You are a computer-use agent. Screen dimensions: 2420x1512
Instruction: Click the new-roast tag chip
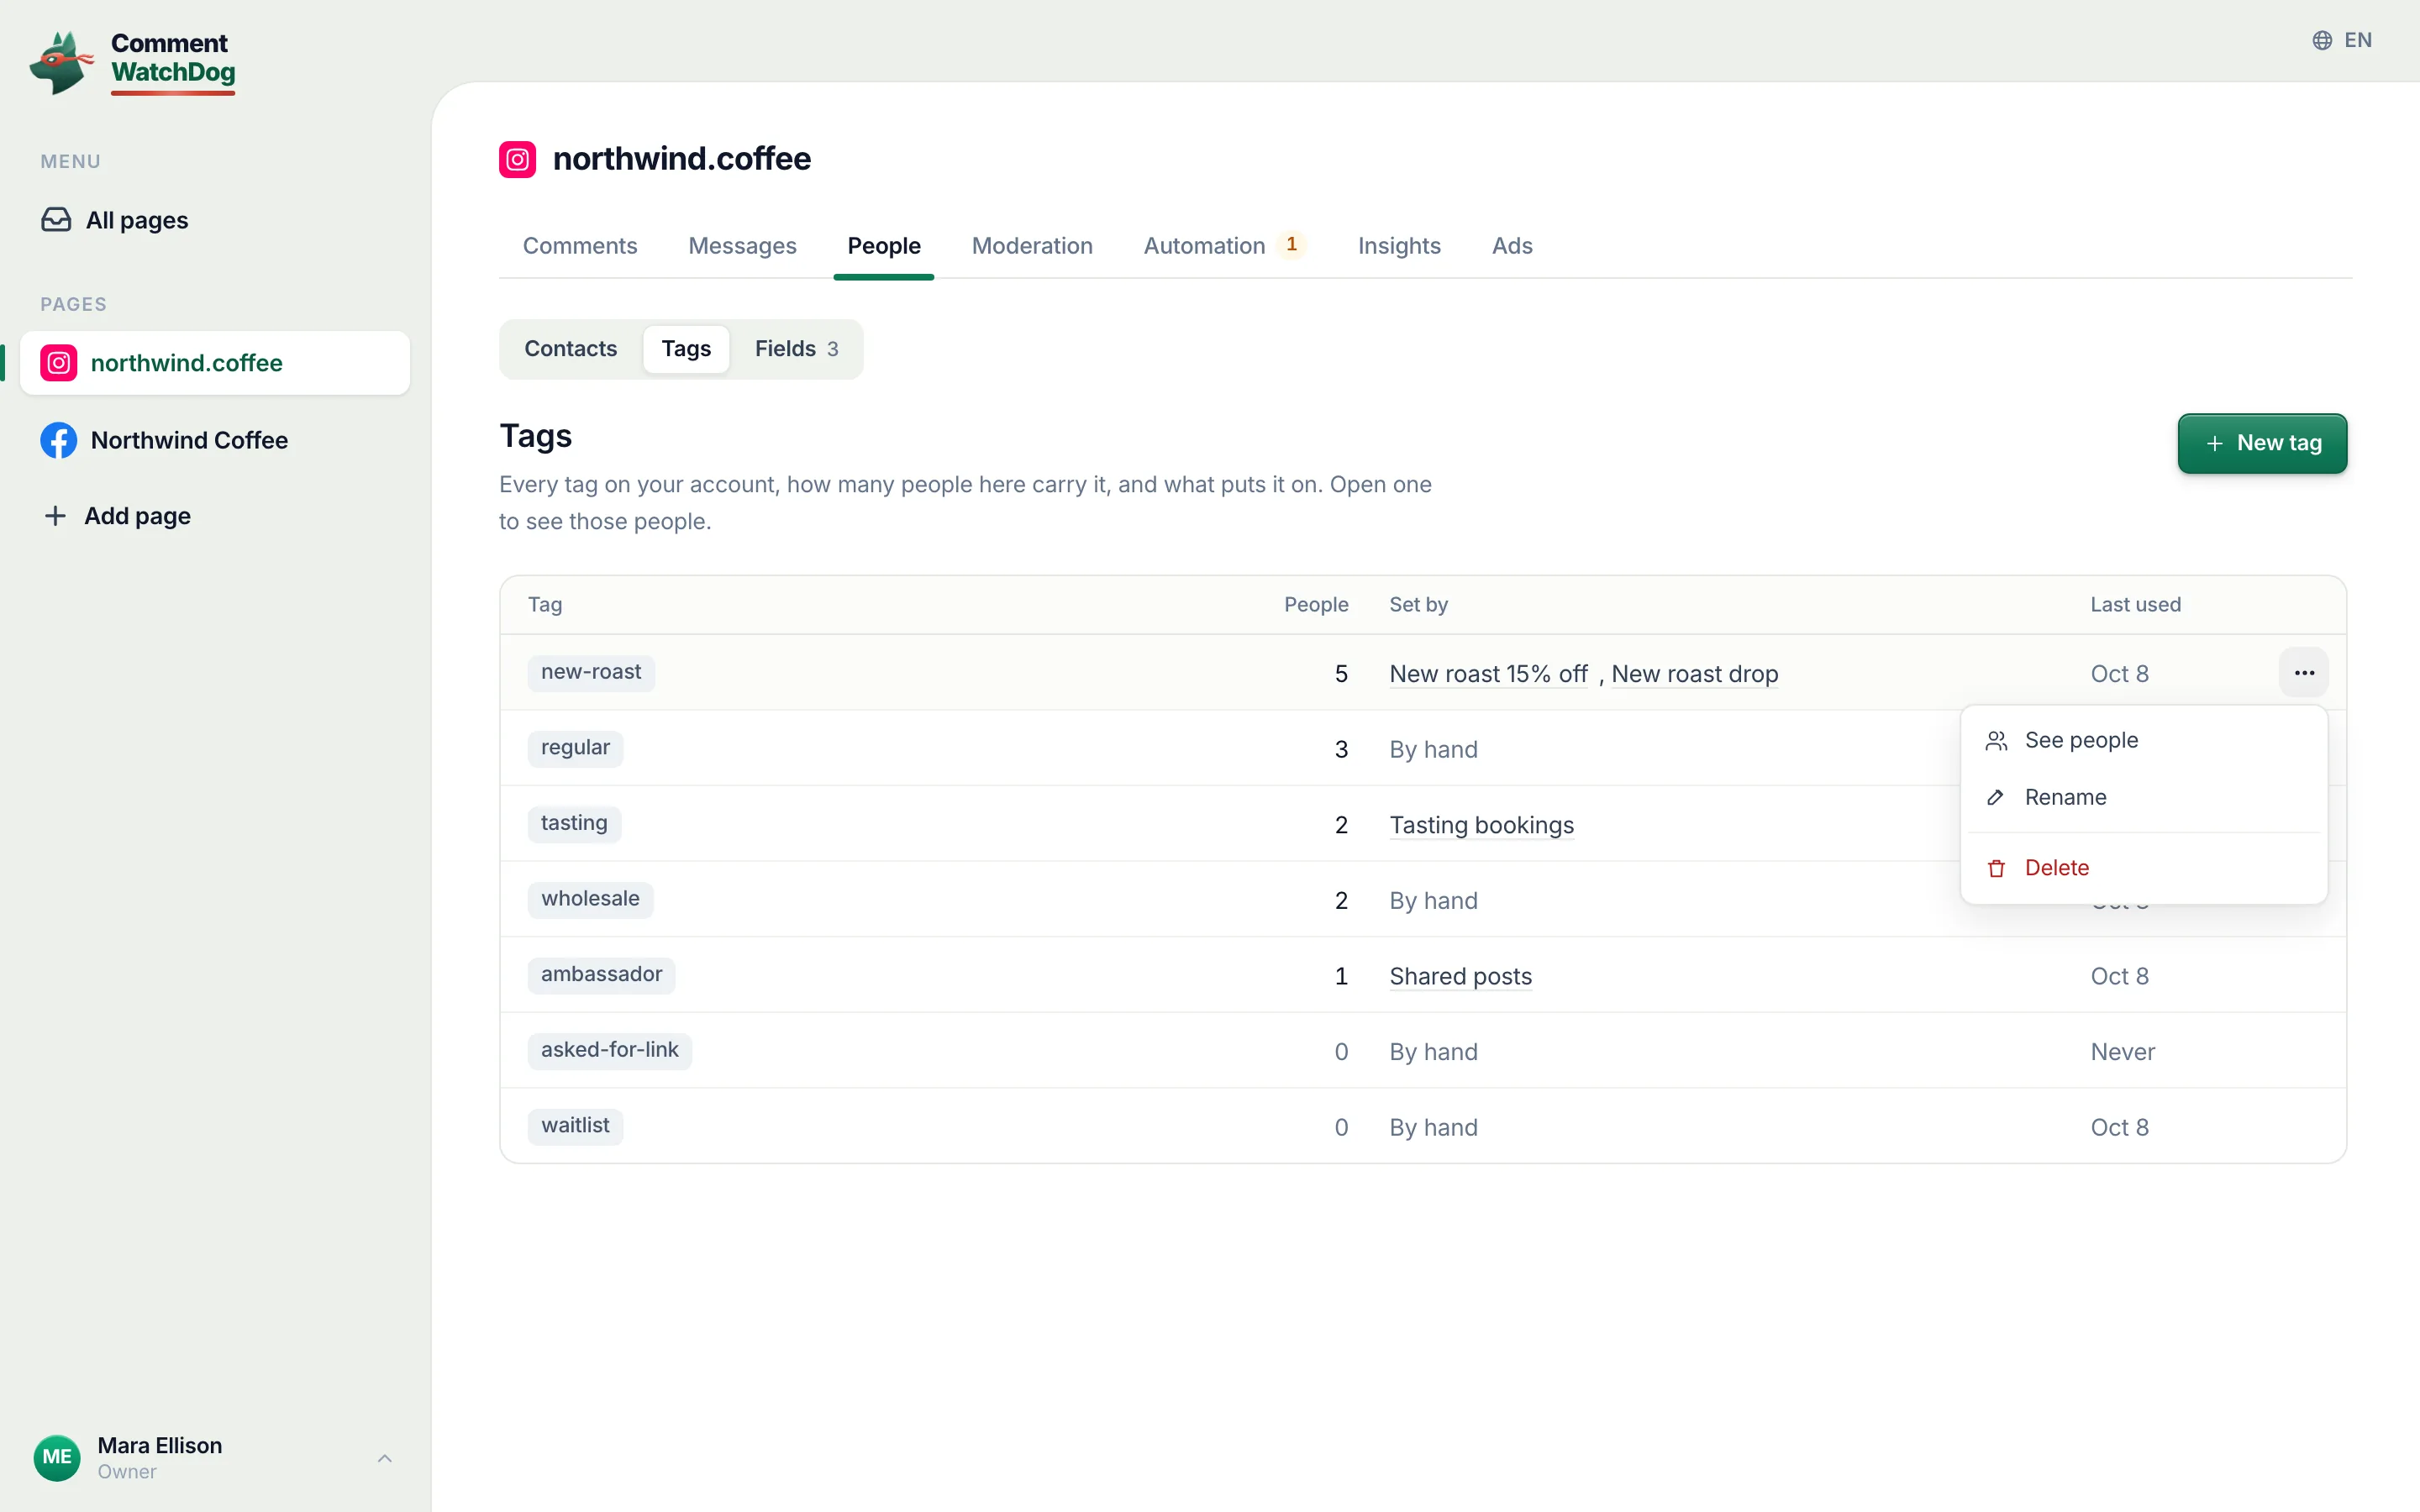pyautogui.click(x=591, y=672)
